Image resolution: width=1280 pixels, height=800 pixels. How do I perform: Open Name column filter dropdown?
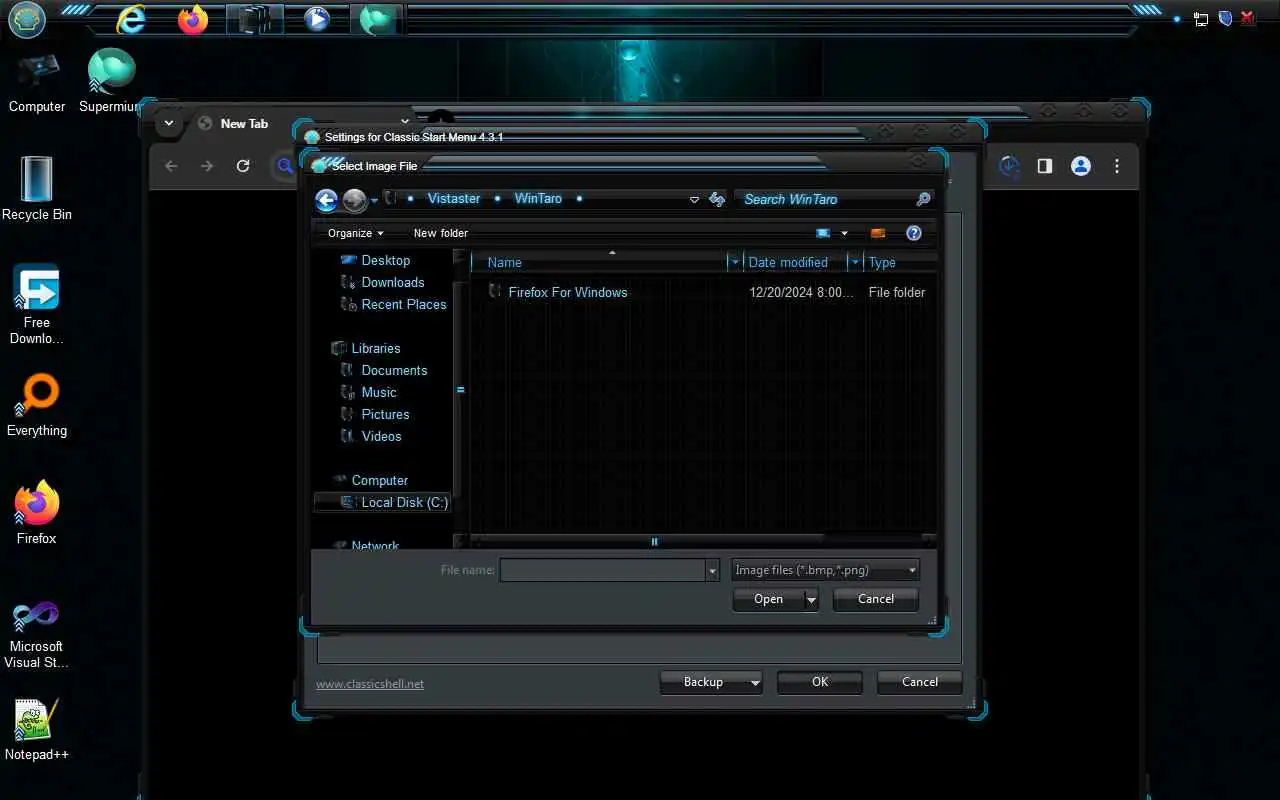pyautogui.click(x=735, y=262)
